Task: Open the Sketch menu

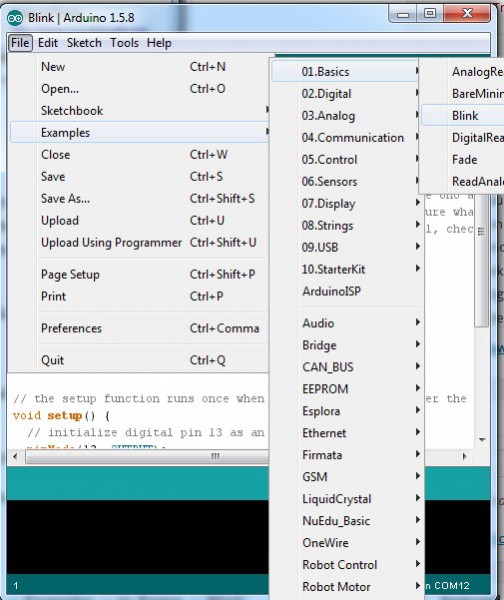Action: point(84,43)
